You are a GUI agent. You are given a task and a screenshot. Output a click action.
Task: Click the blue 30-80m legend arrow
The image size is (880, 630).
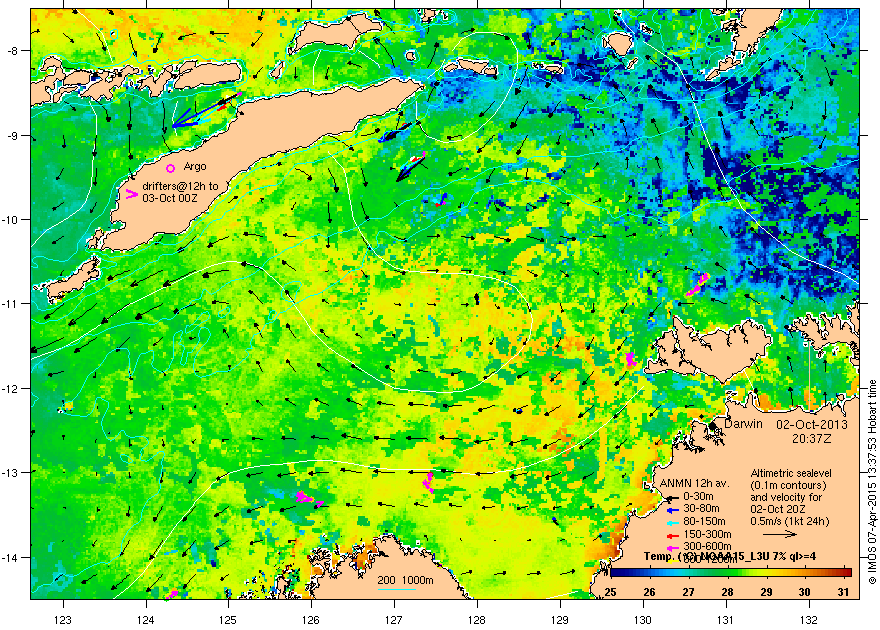(x=671, y=511)
